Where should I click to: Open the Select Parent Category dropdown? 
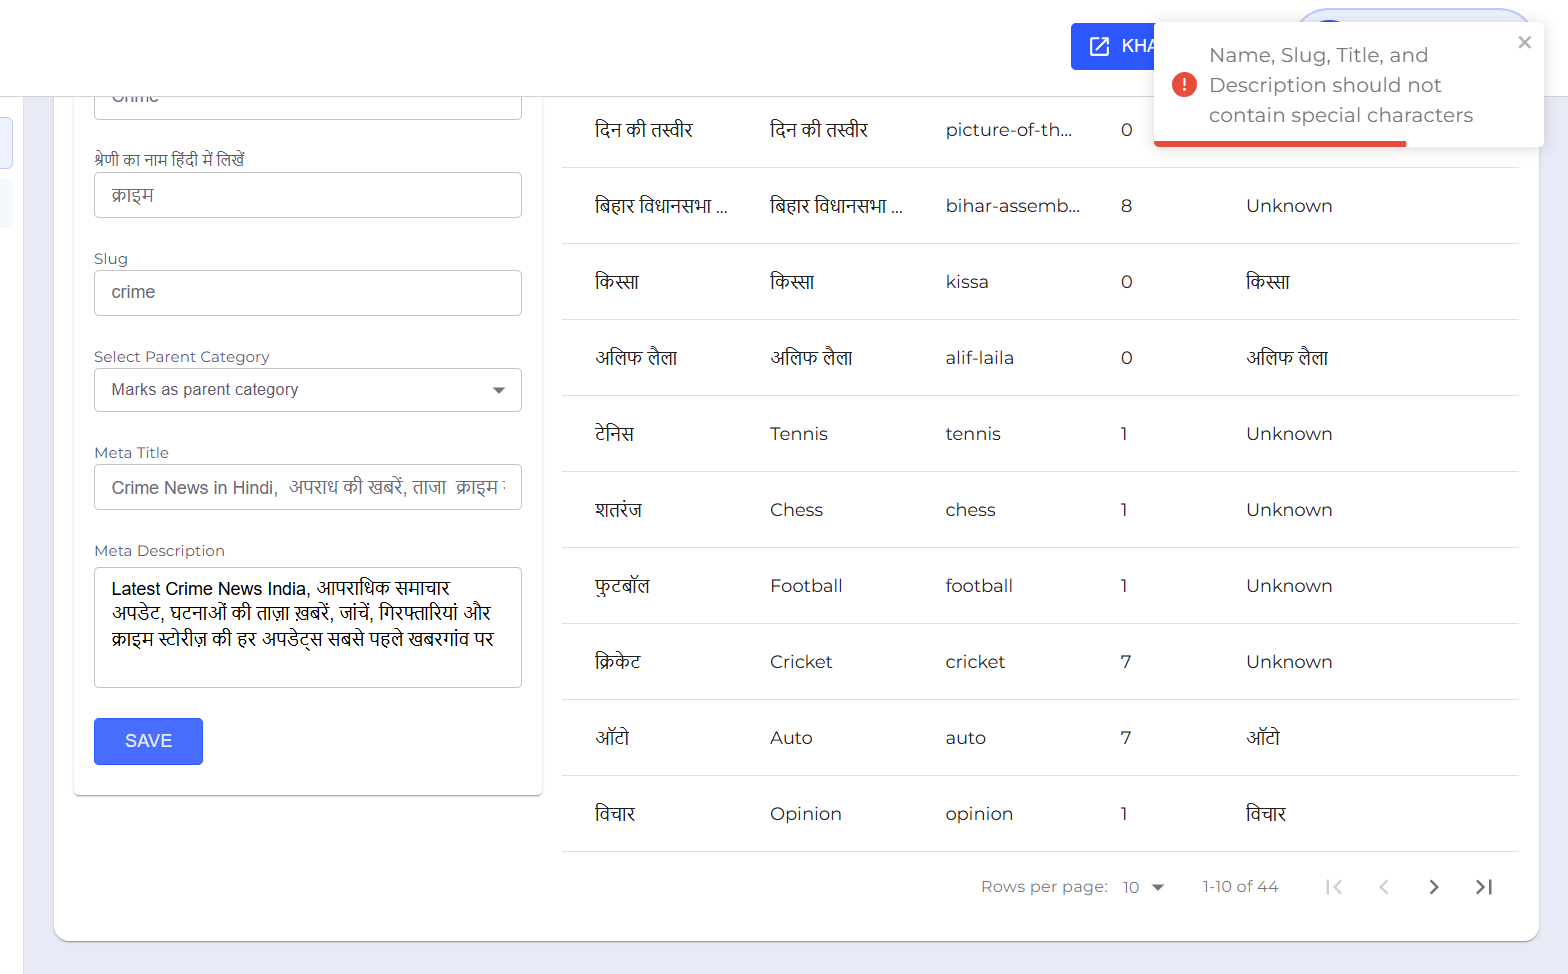307,390
